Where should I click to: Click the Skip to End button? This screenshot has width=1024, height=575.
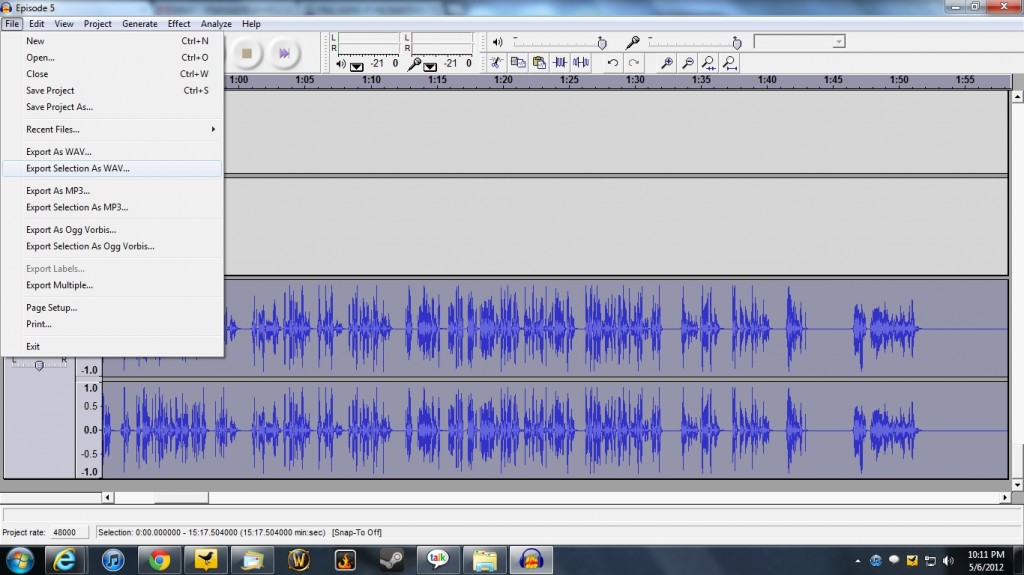[x=284, y=54]
